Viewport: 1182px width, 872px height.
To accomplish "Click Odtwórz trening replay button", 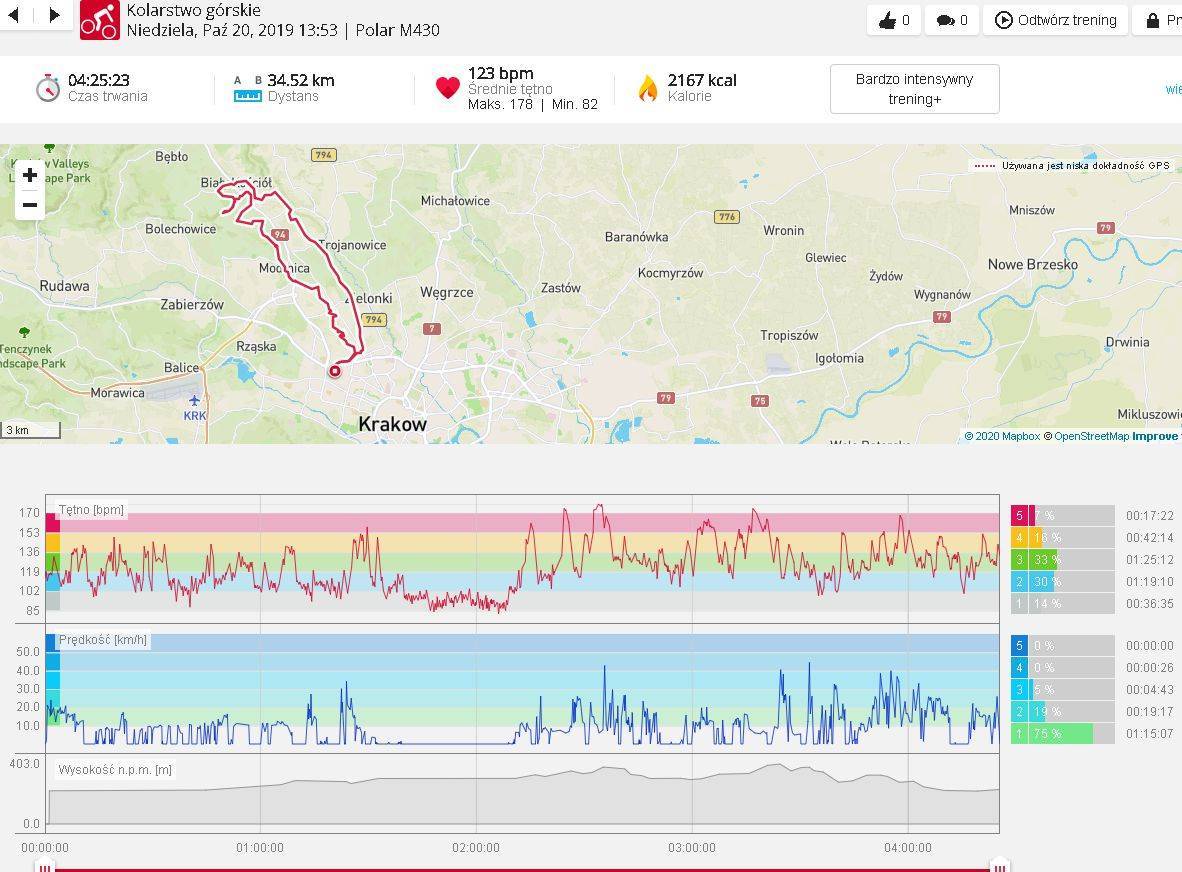I will [1056, 20].
